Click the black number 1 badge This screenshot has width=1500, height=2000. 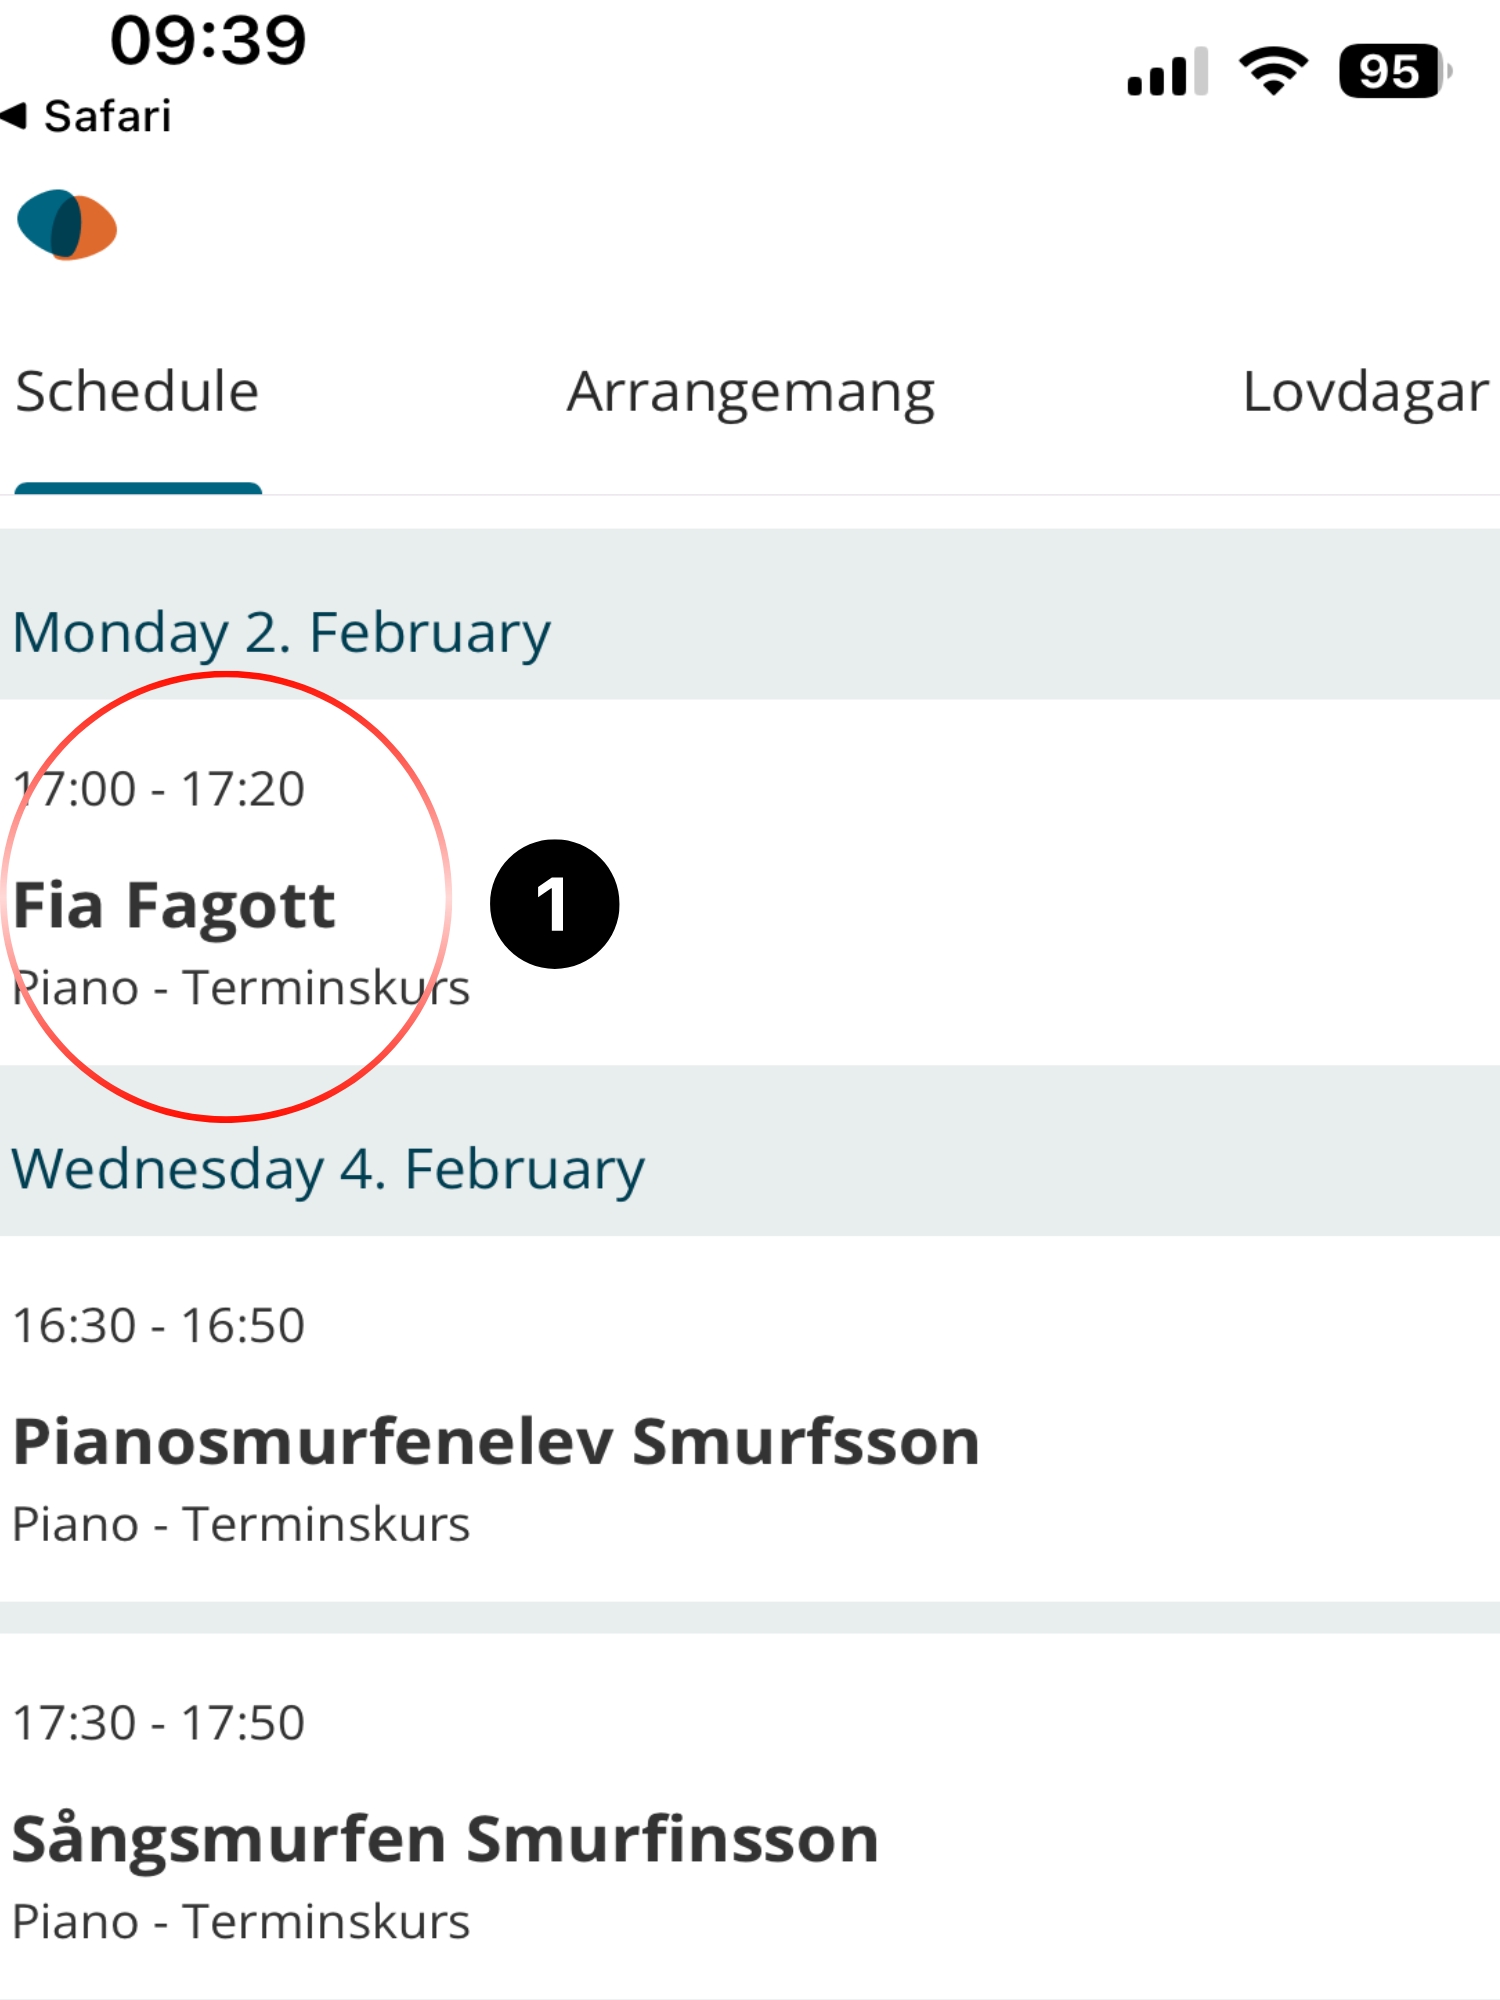point(554,904)
